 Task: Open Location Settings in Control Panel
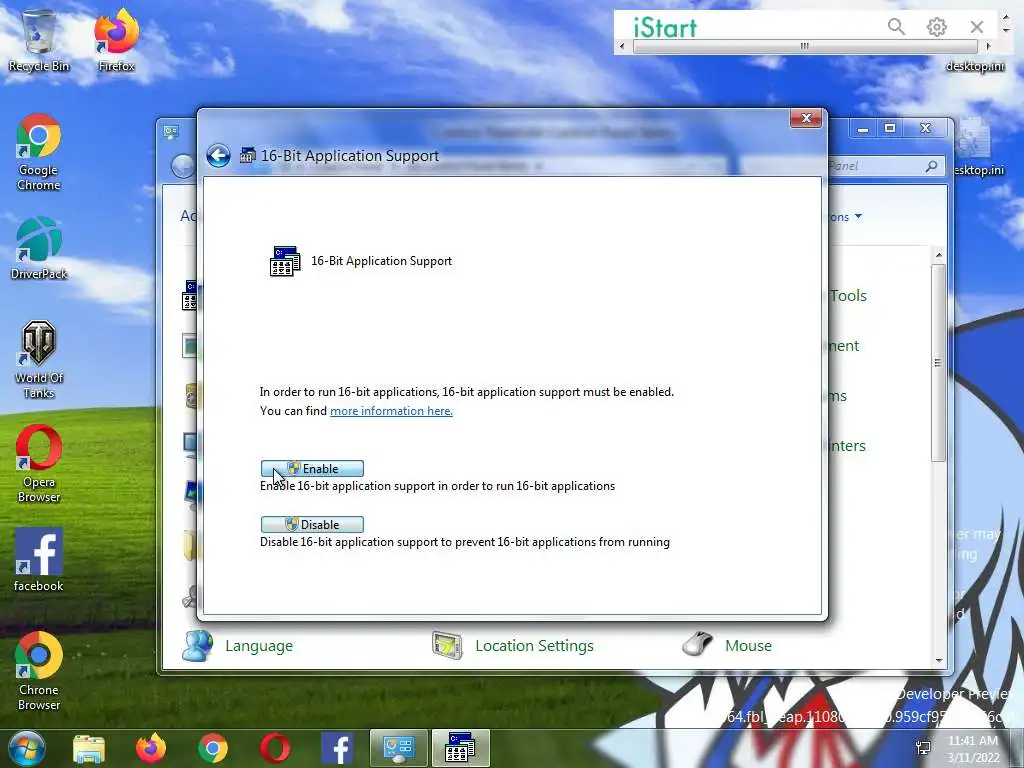tap(534, 646)
